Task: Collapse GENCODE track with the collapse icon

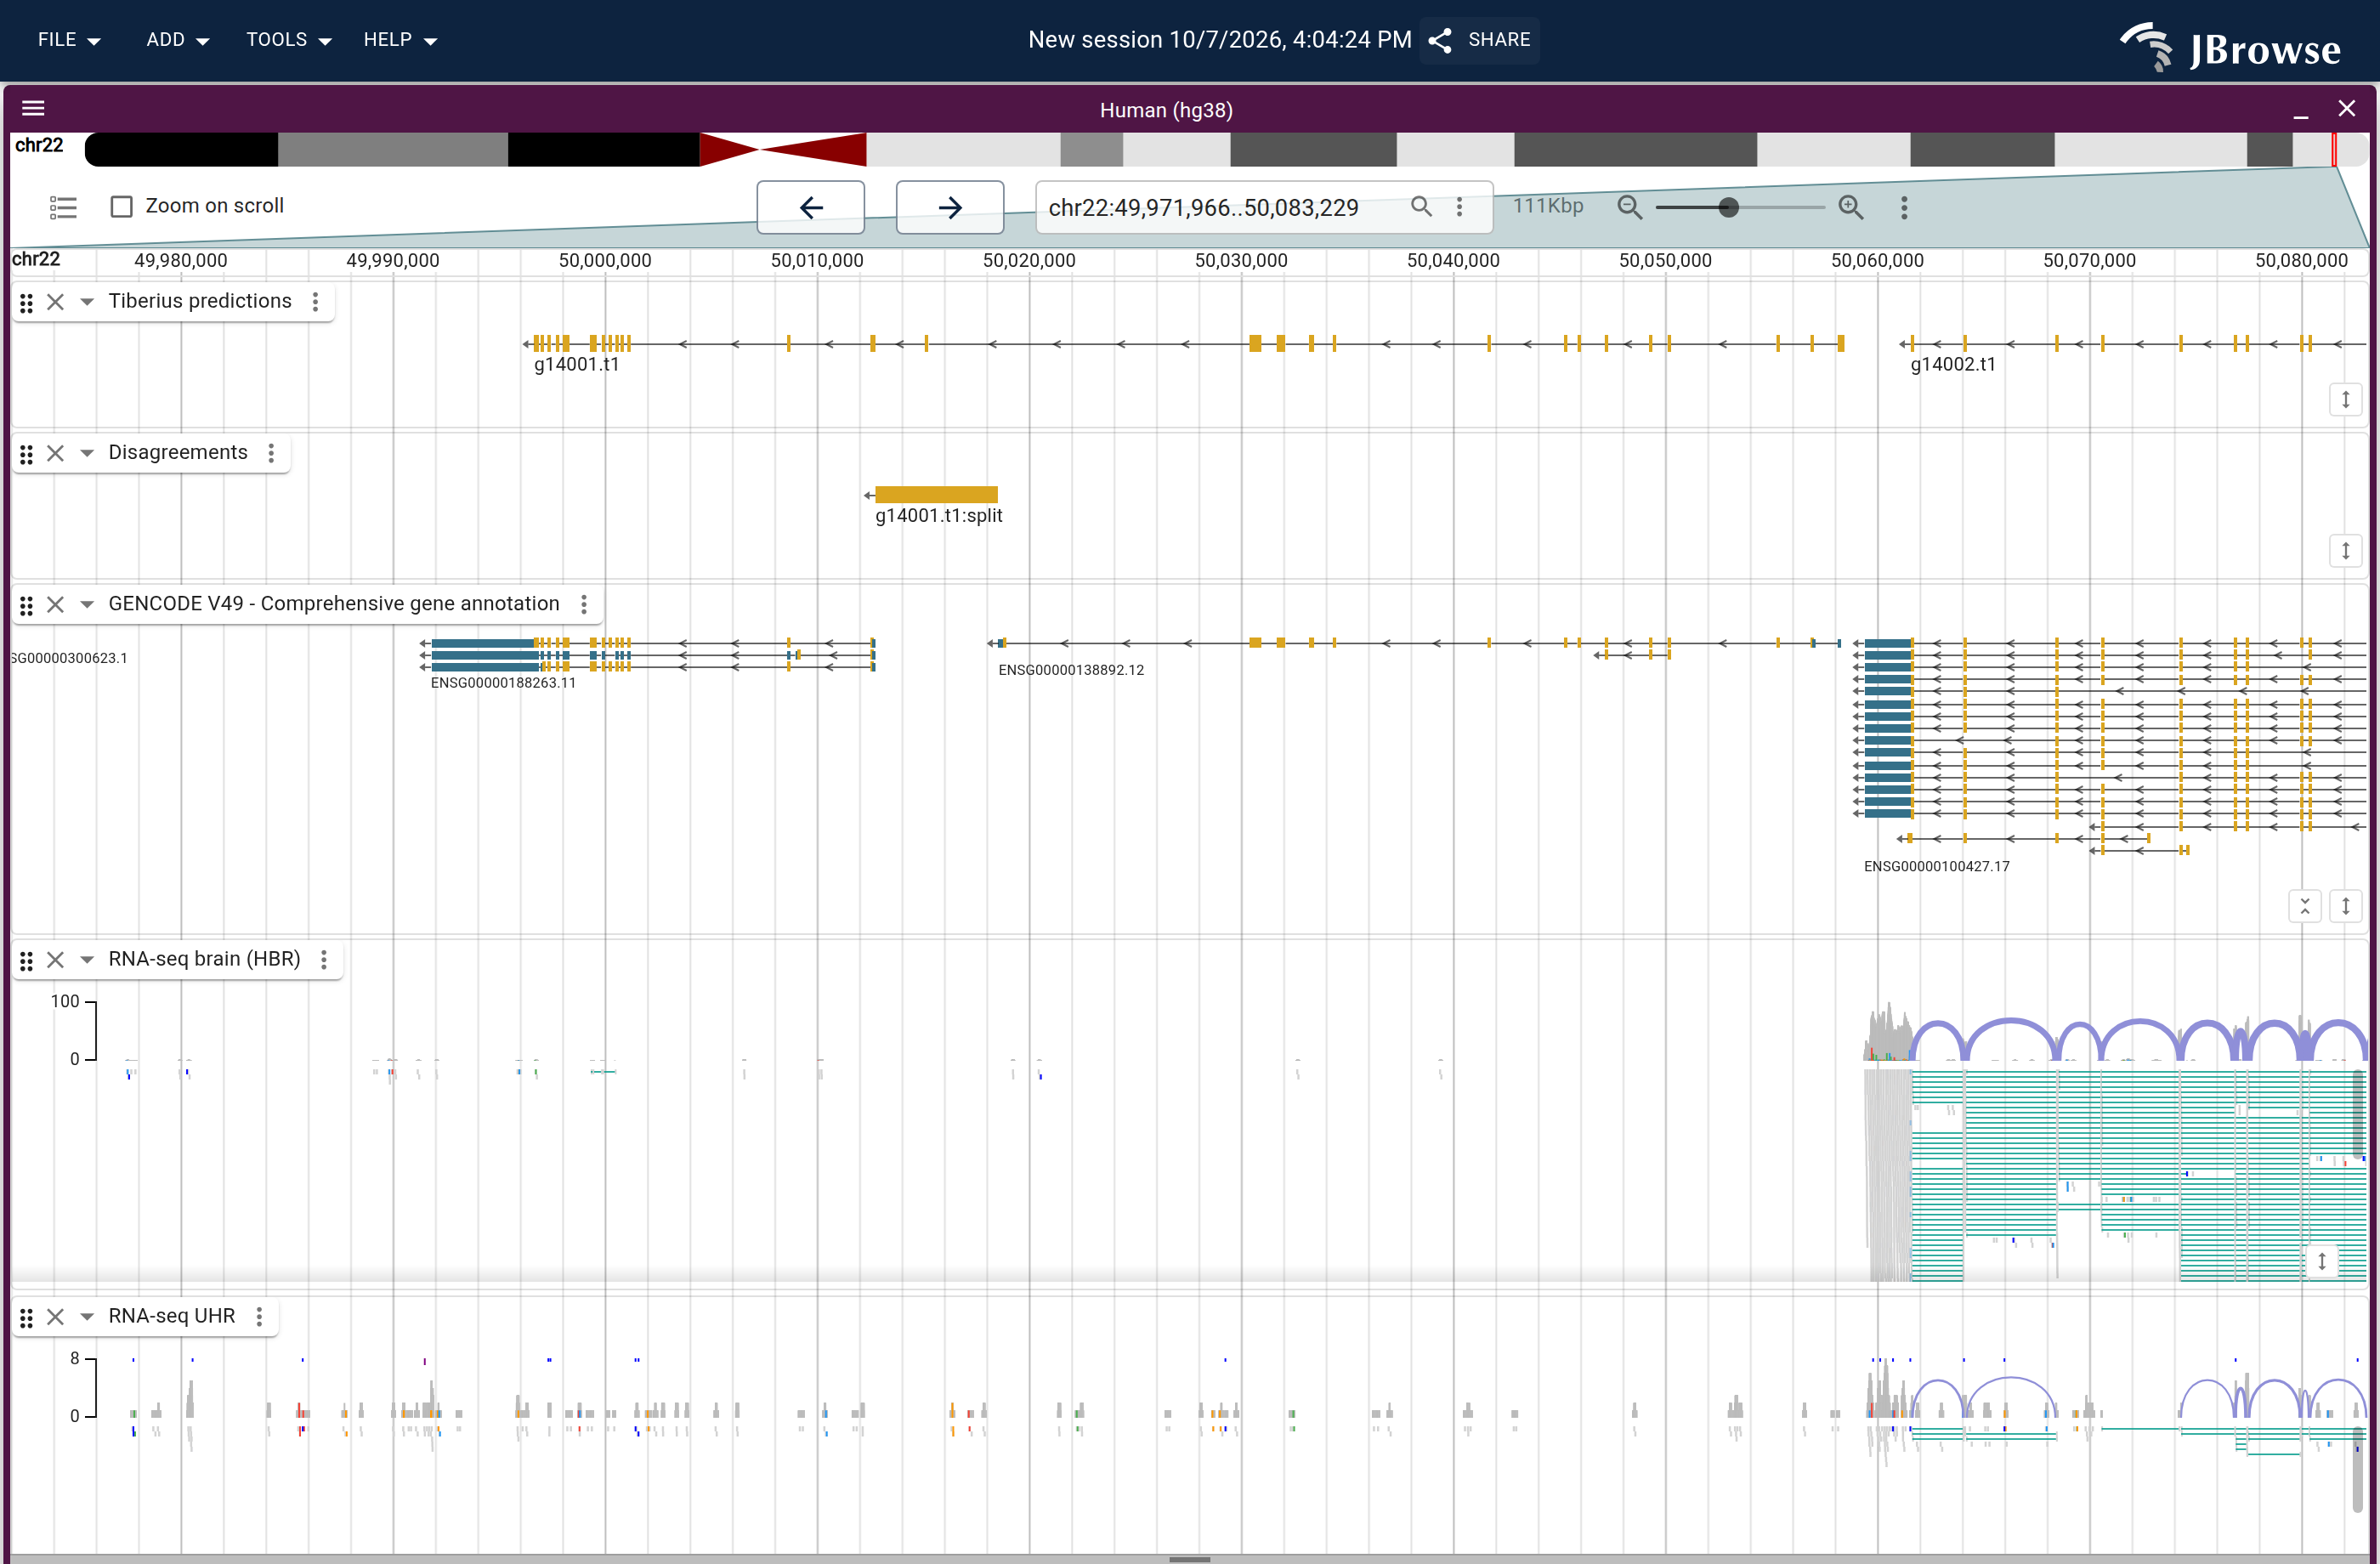Action: [2305, 906]
